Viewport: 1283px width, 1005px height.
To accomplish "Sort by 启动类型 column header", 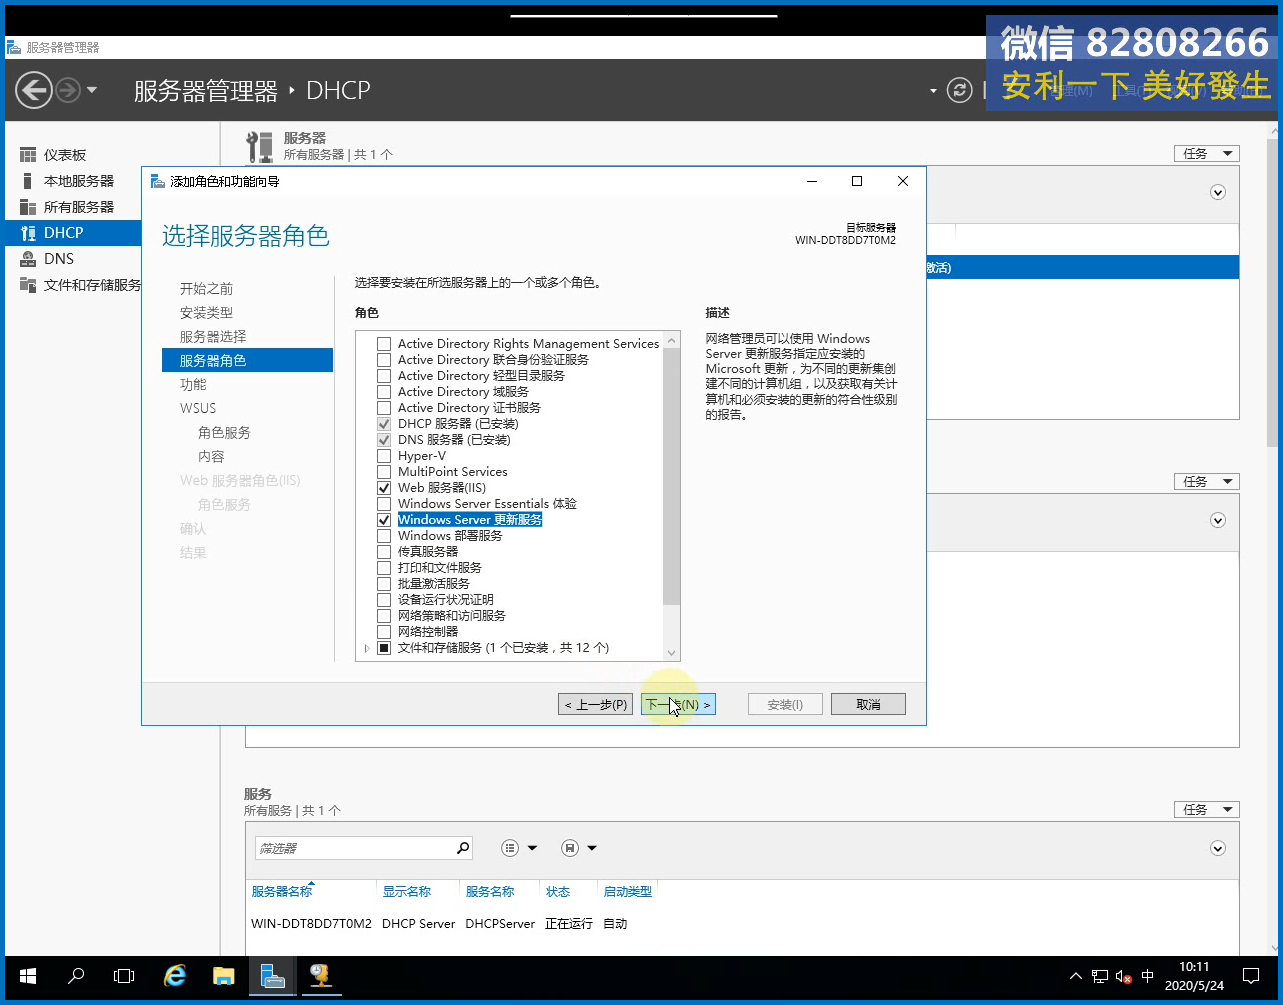I will 628,891.
